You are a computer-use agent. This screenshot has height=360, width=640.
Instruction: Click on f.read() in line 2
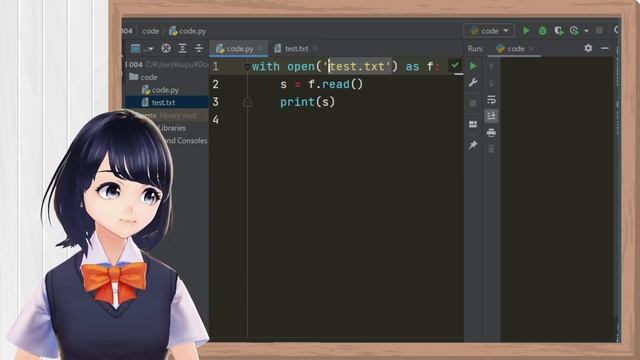336,84
